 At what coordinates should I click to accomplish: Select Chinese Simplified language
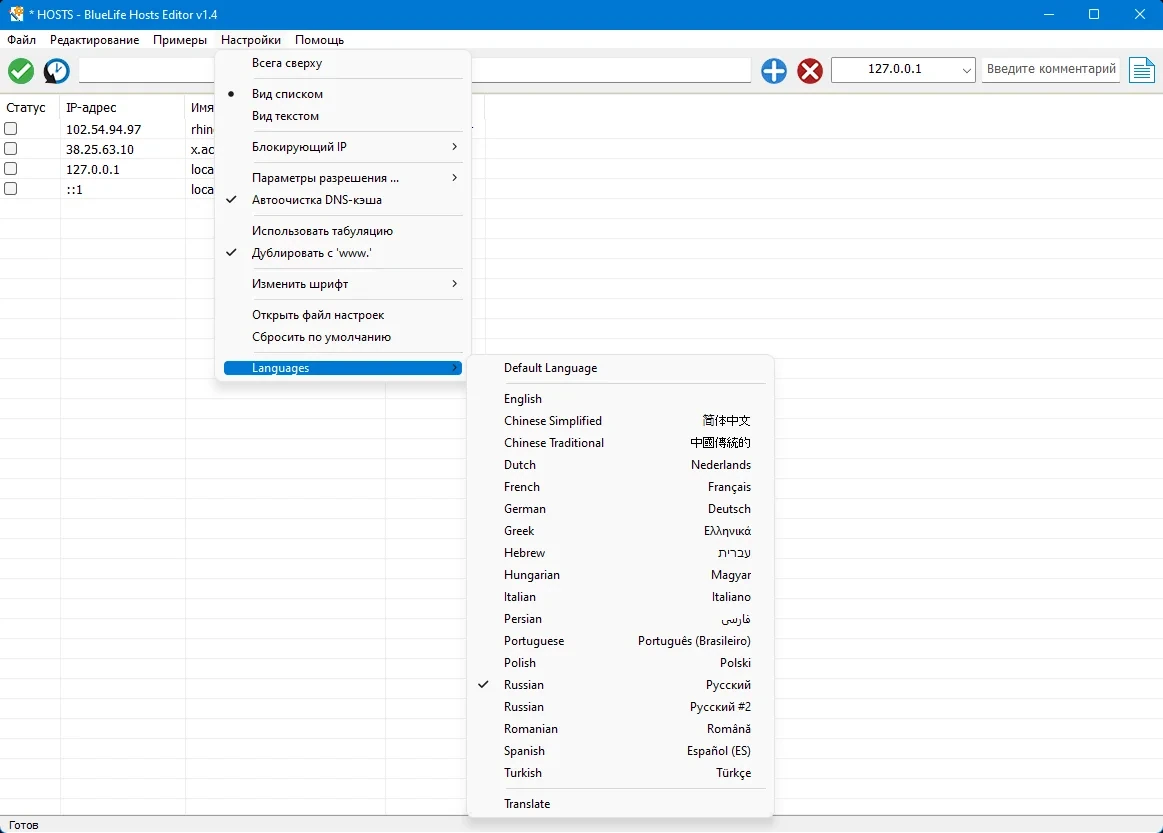coord(620,421)
